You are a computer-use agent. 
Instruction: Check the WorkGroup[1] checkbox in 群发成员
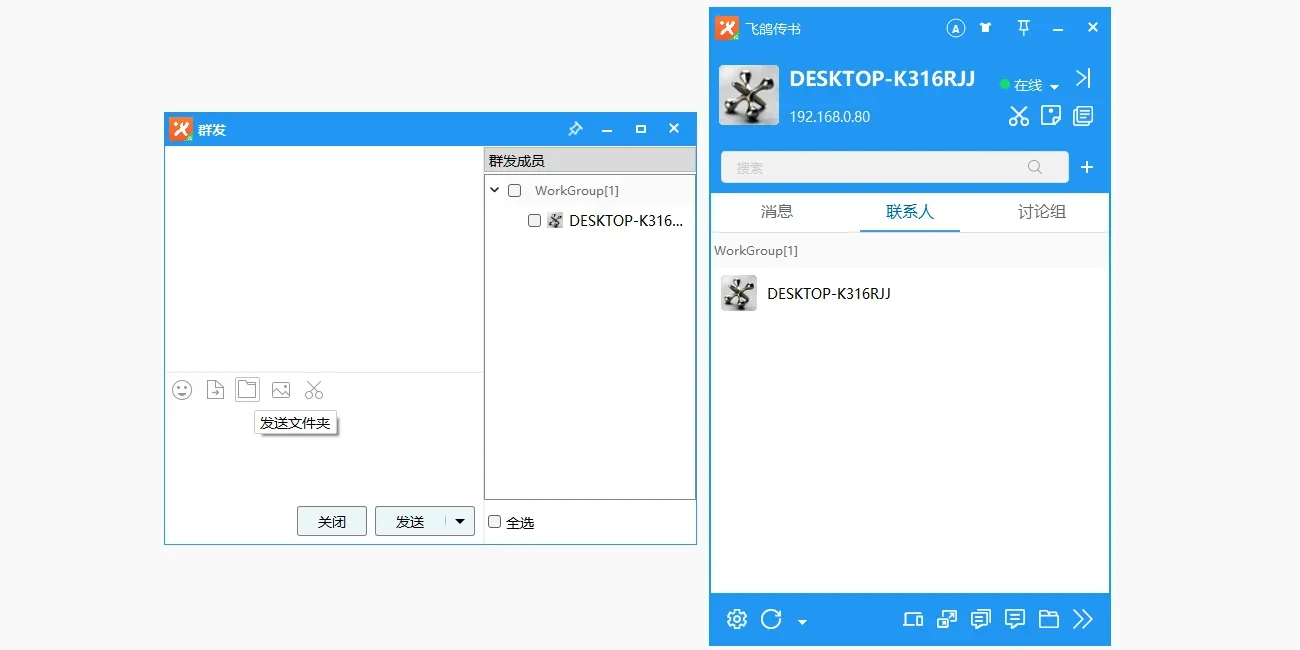pos(514,190)
